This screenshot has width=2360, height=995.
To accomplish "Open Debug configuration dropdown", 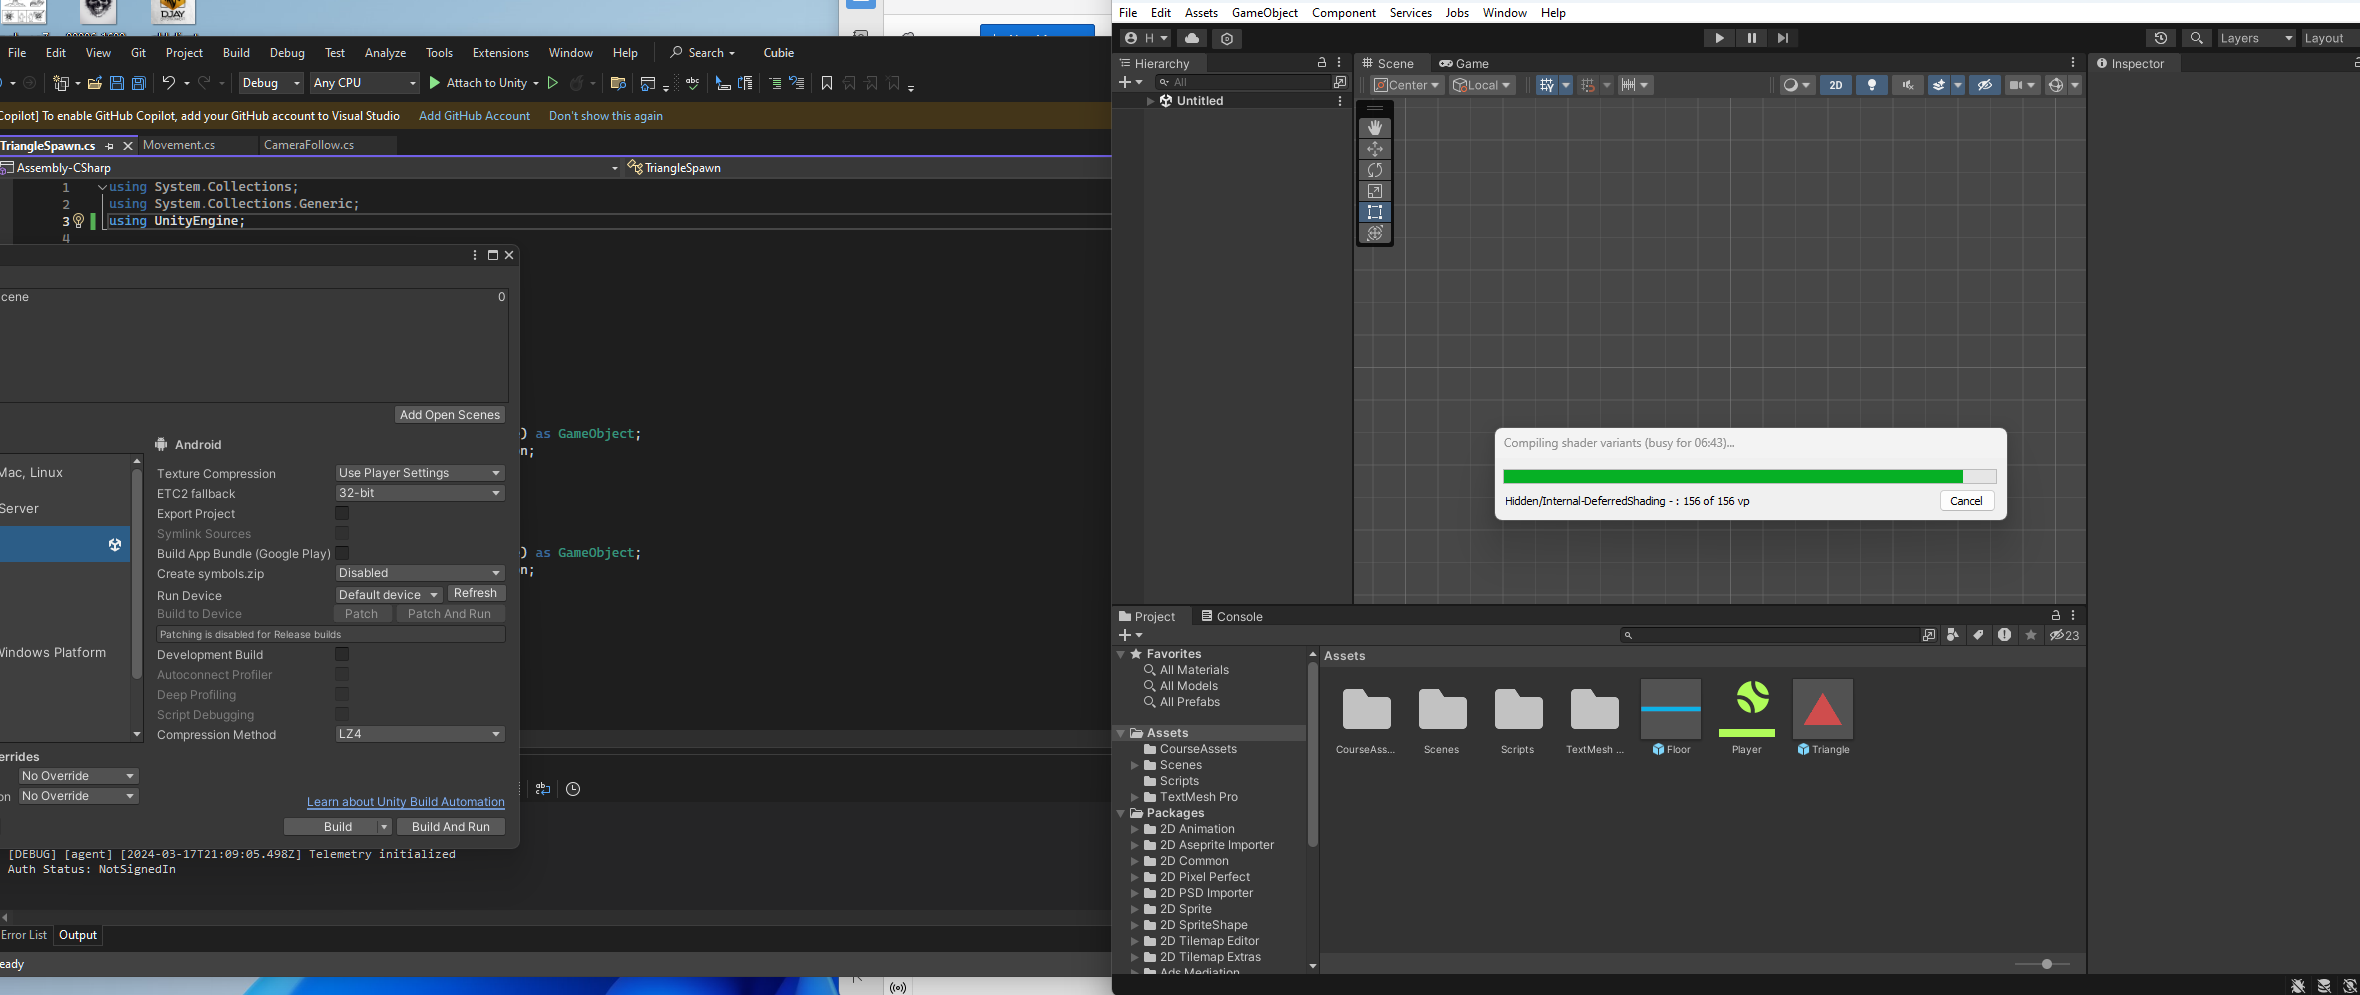I will [x=270, y=83].
